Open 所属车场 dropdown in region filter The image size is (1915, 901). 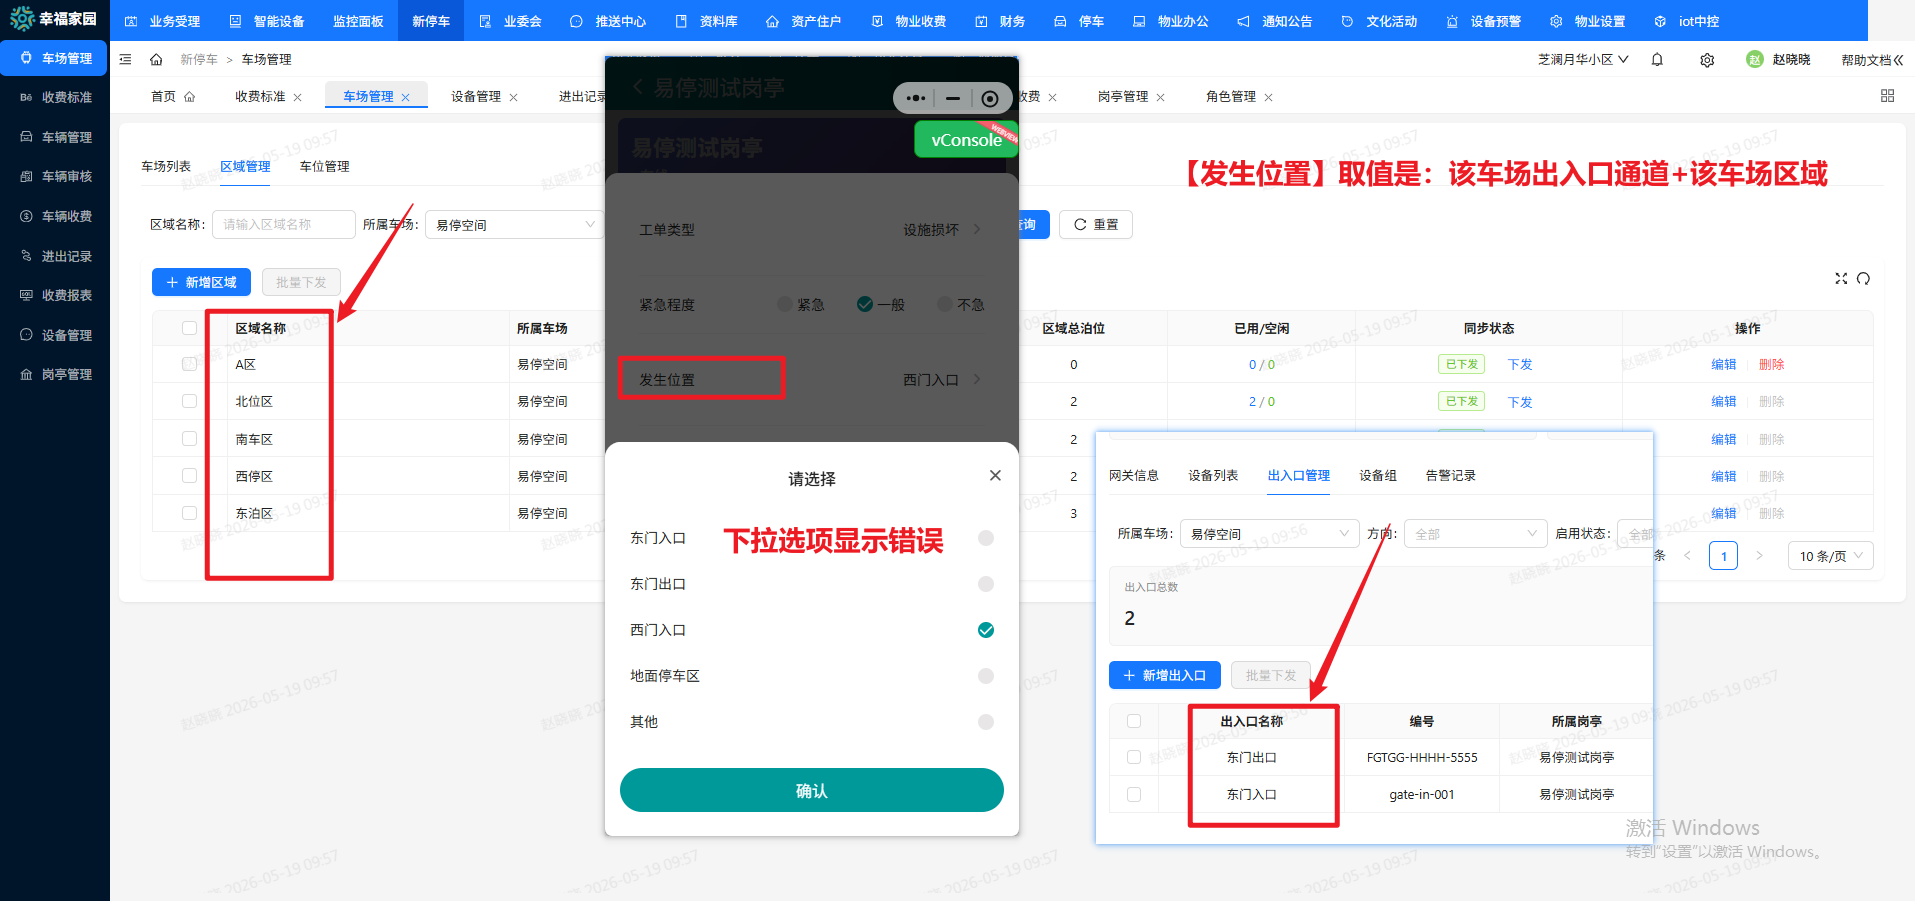515,225
